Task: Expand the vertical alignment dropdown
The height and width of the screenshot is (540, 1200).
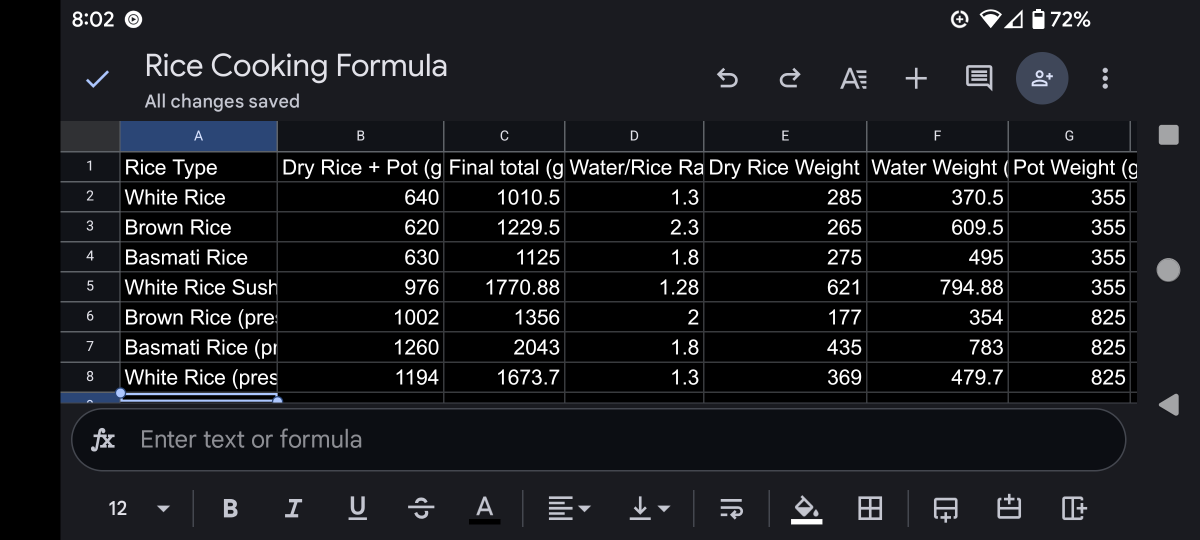Action: click(650, 508)
